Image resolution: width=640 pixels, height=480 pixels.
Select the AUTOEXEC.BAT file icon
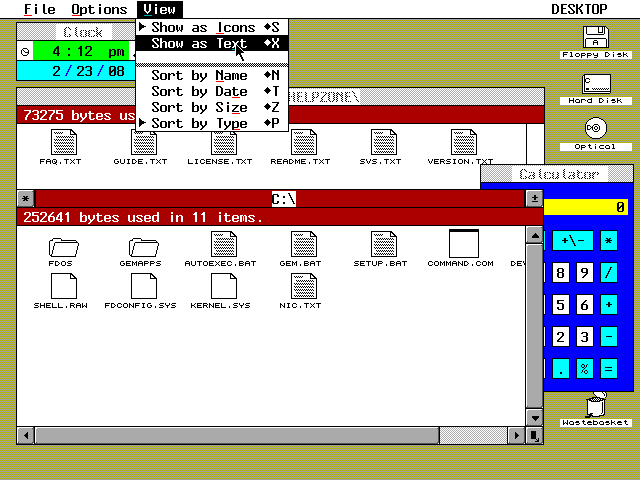coord(224,244)
